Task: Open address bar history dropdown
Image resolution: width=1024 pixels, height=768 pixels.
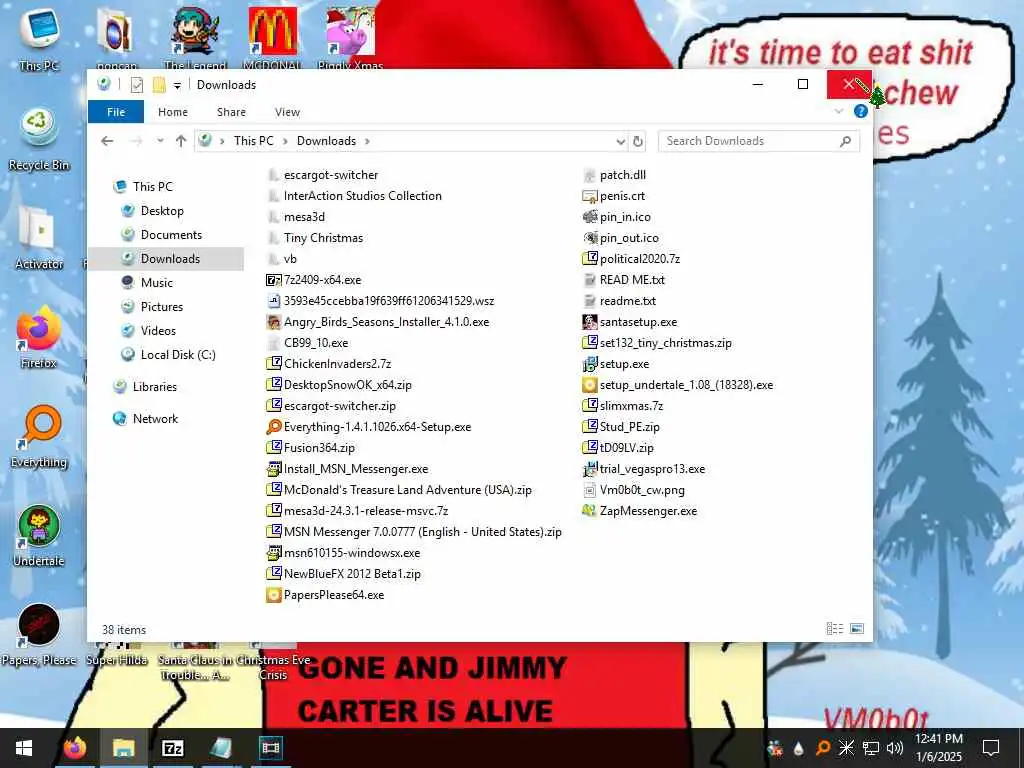Action: tap(620, 141)
